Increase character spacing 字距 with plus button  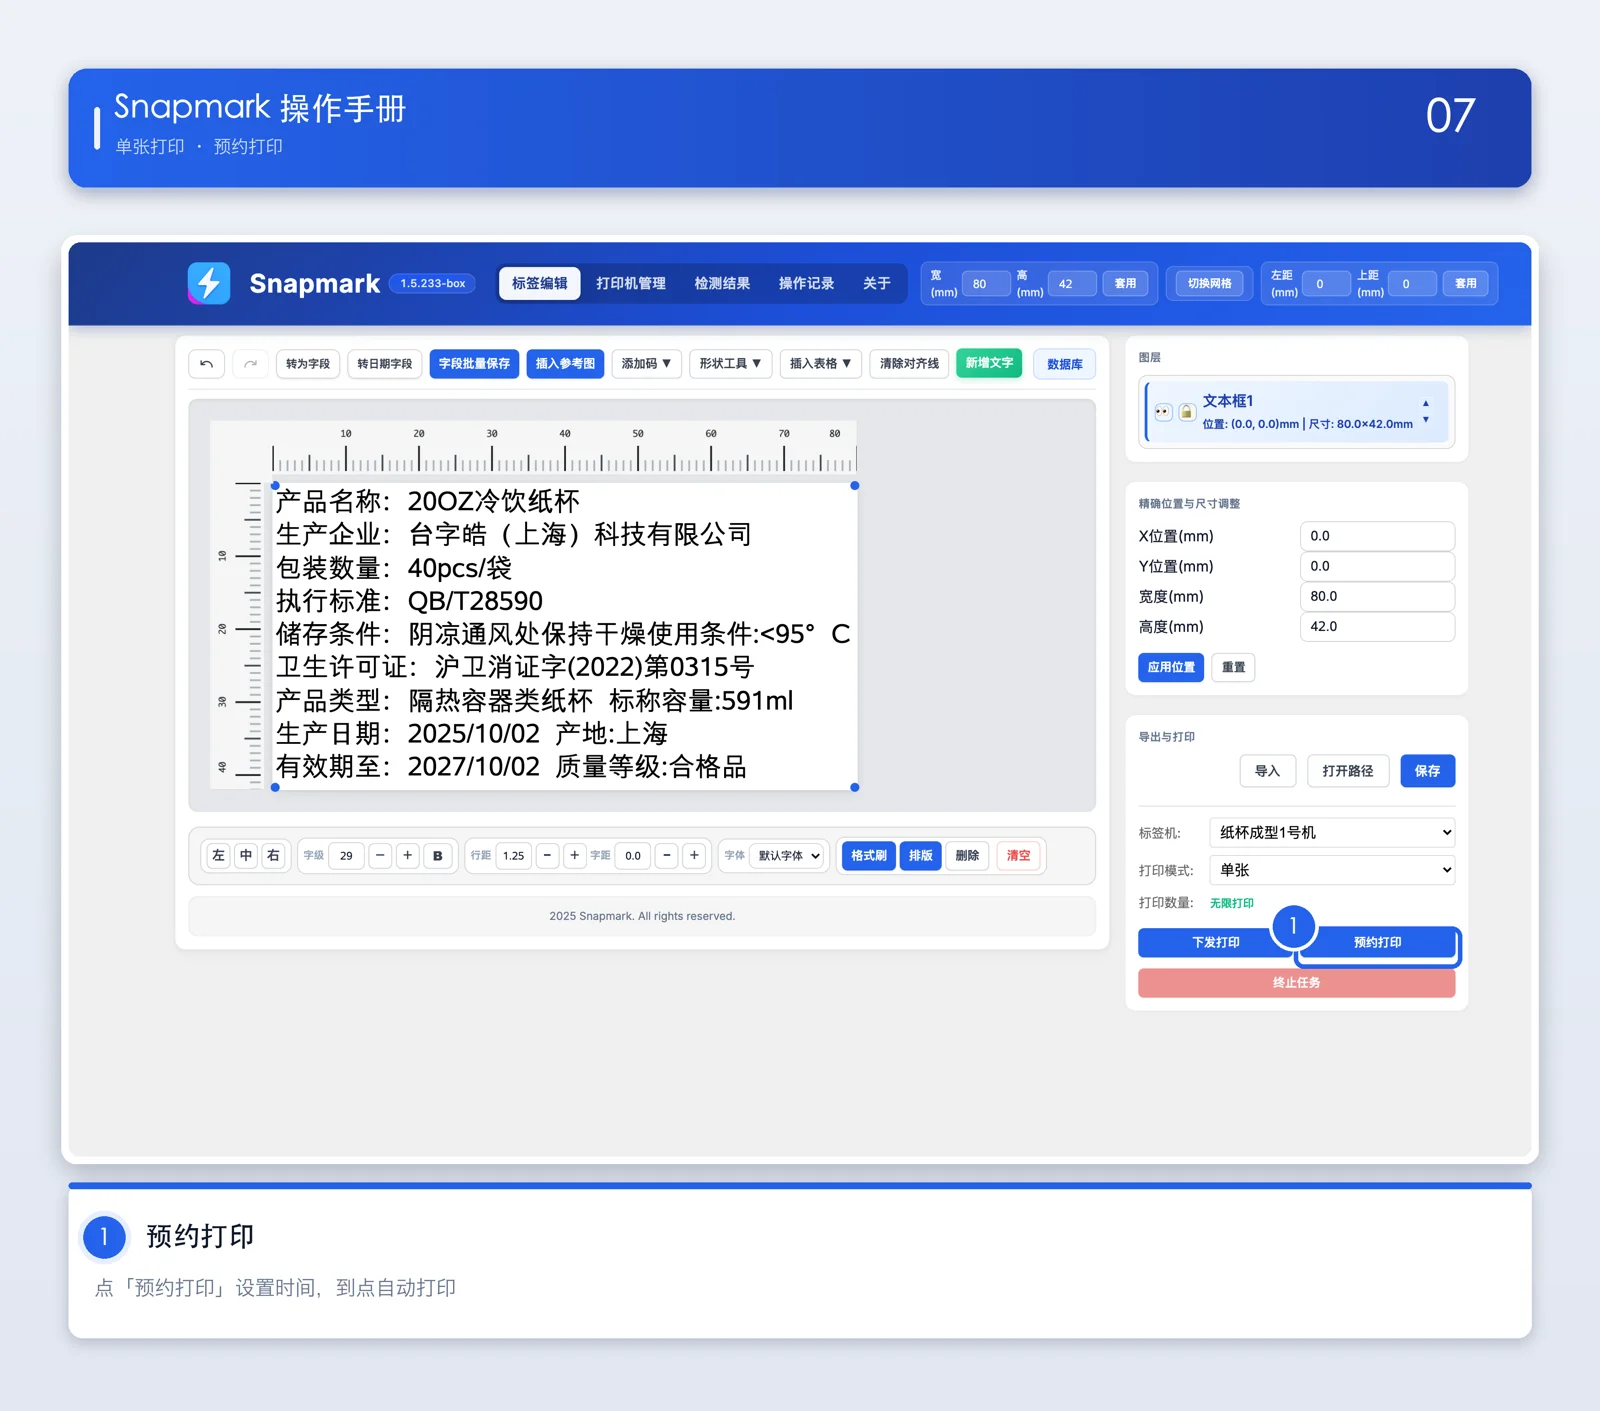[x=694, y=856]
